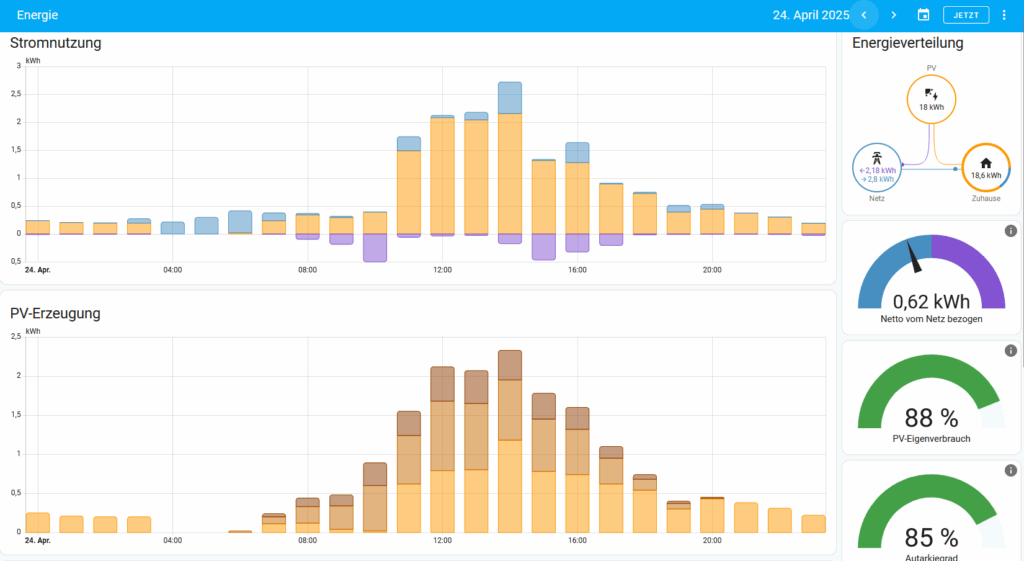Click the largest purple bar below zero in Stromnutzung
This screenshot has width=1024, height=561.
point(375,247)
